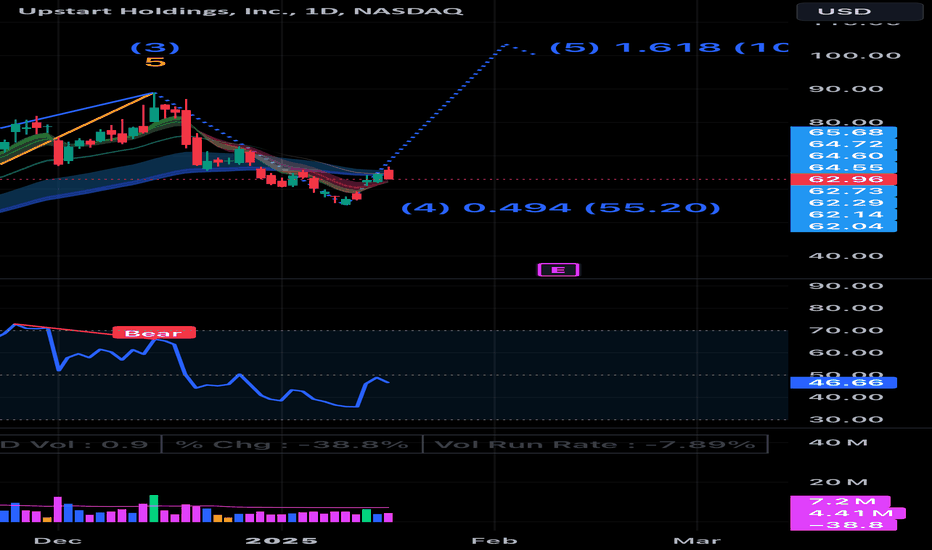
Task: Click the 62.04 price scale label
Action: point(843,226)
